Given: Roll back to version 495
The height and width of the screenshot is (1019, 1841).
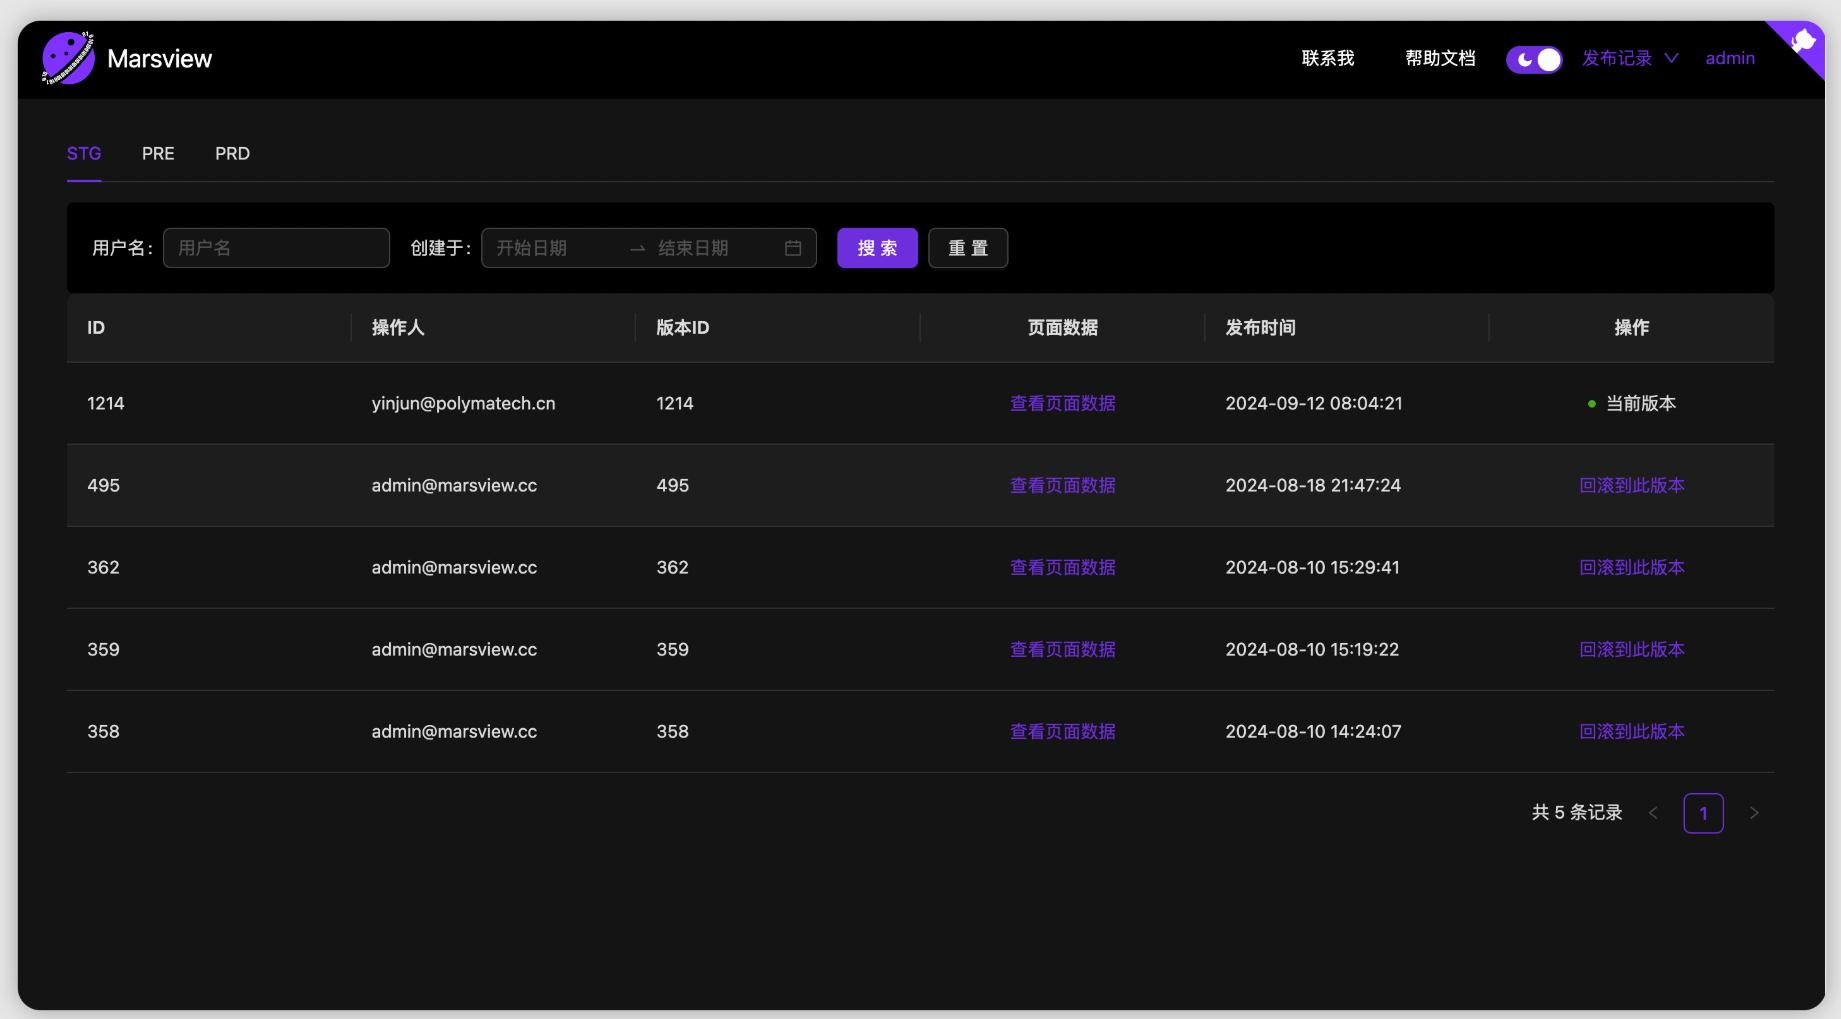Looking at the screenshot, I should 1632,485.
